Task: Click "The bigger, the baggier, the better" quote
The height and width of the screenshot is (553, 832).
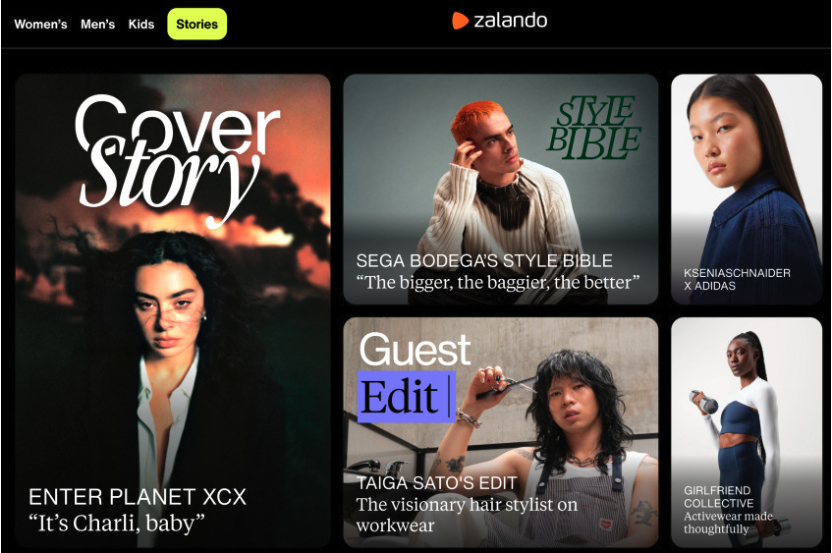Action: click(x=498, y=282)
